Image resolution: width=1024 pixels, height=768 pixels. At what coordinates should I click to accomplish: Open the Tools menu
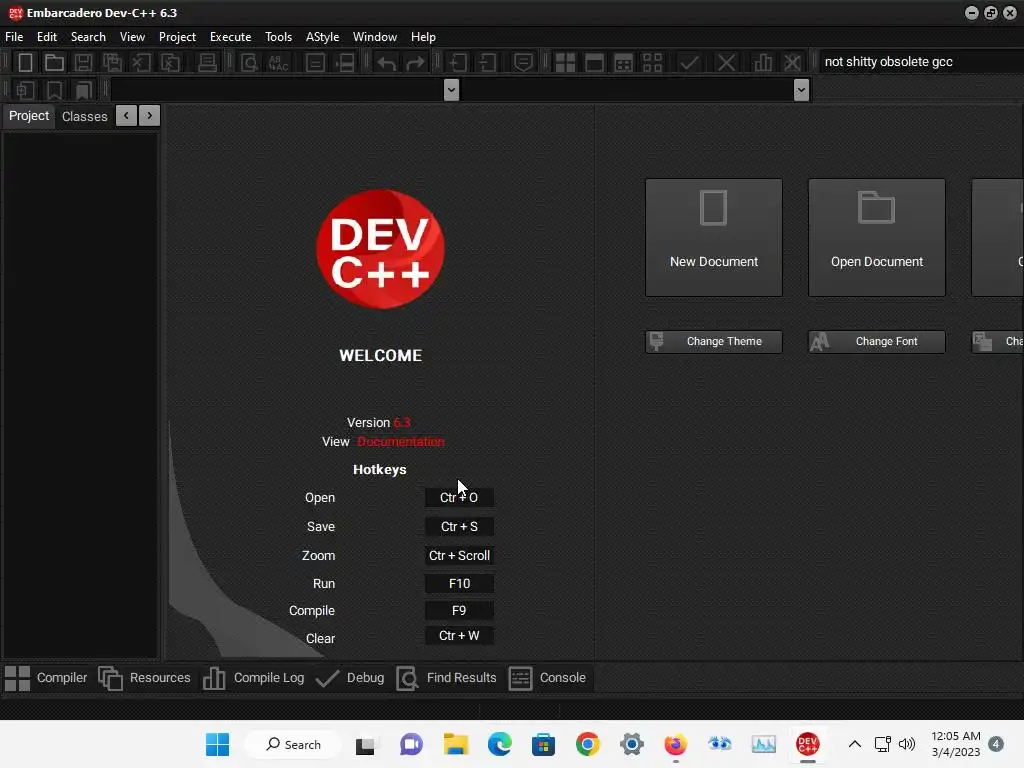pos(278,37)
